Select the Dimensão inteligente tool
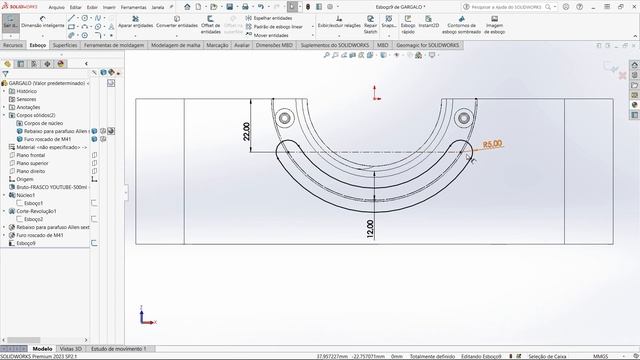This screenshot has width=640, height=360. pos(43,22)
